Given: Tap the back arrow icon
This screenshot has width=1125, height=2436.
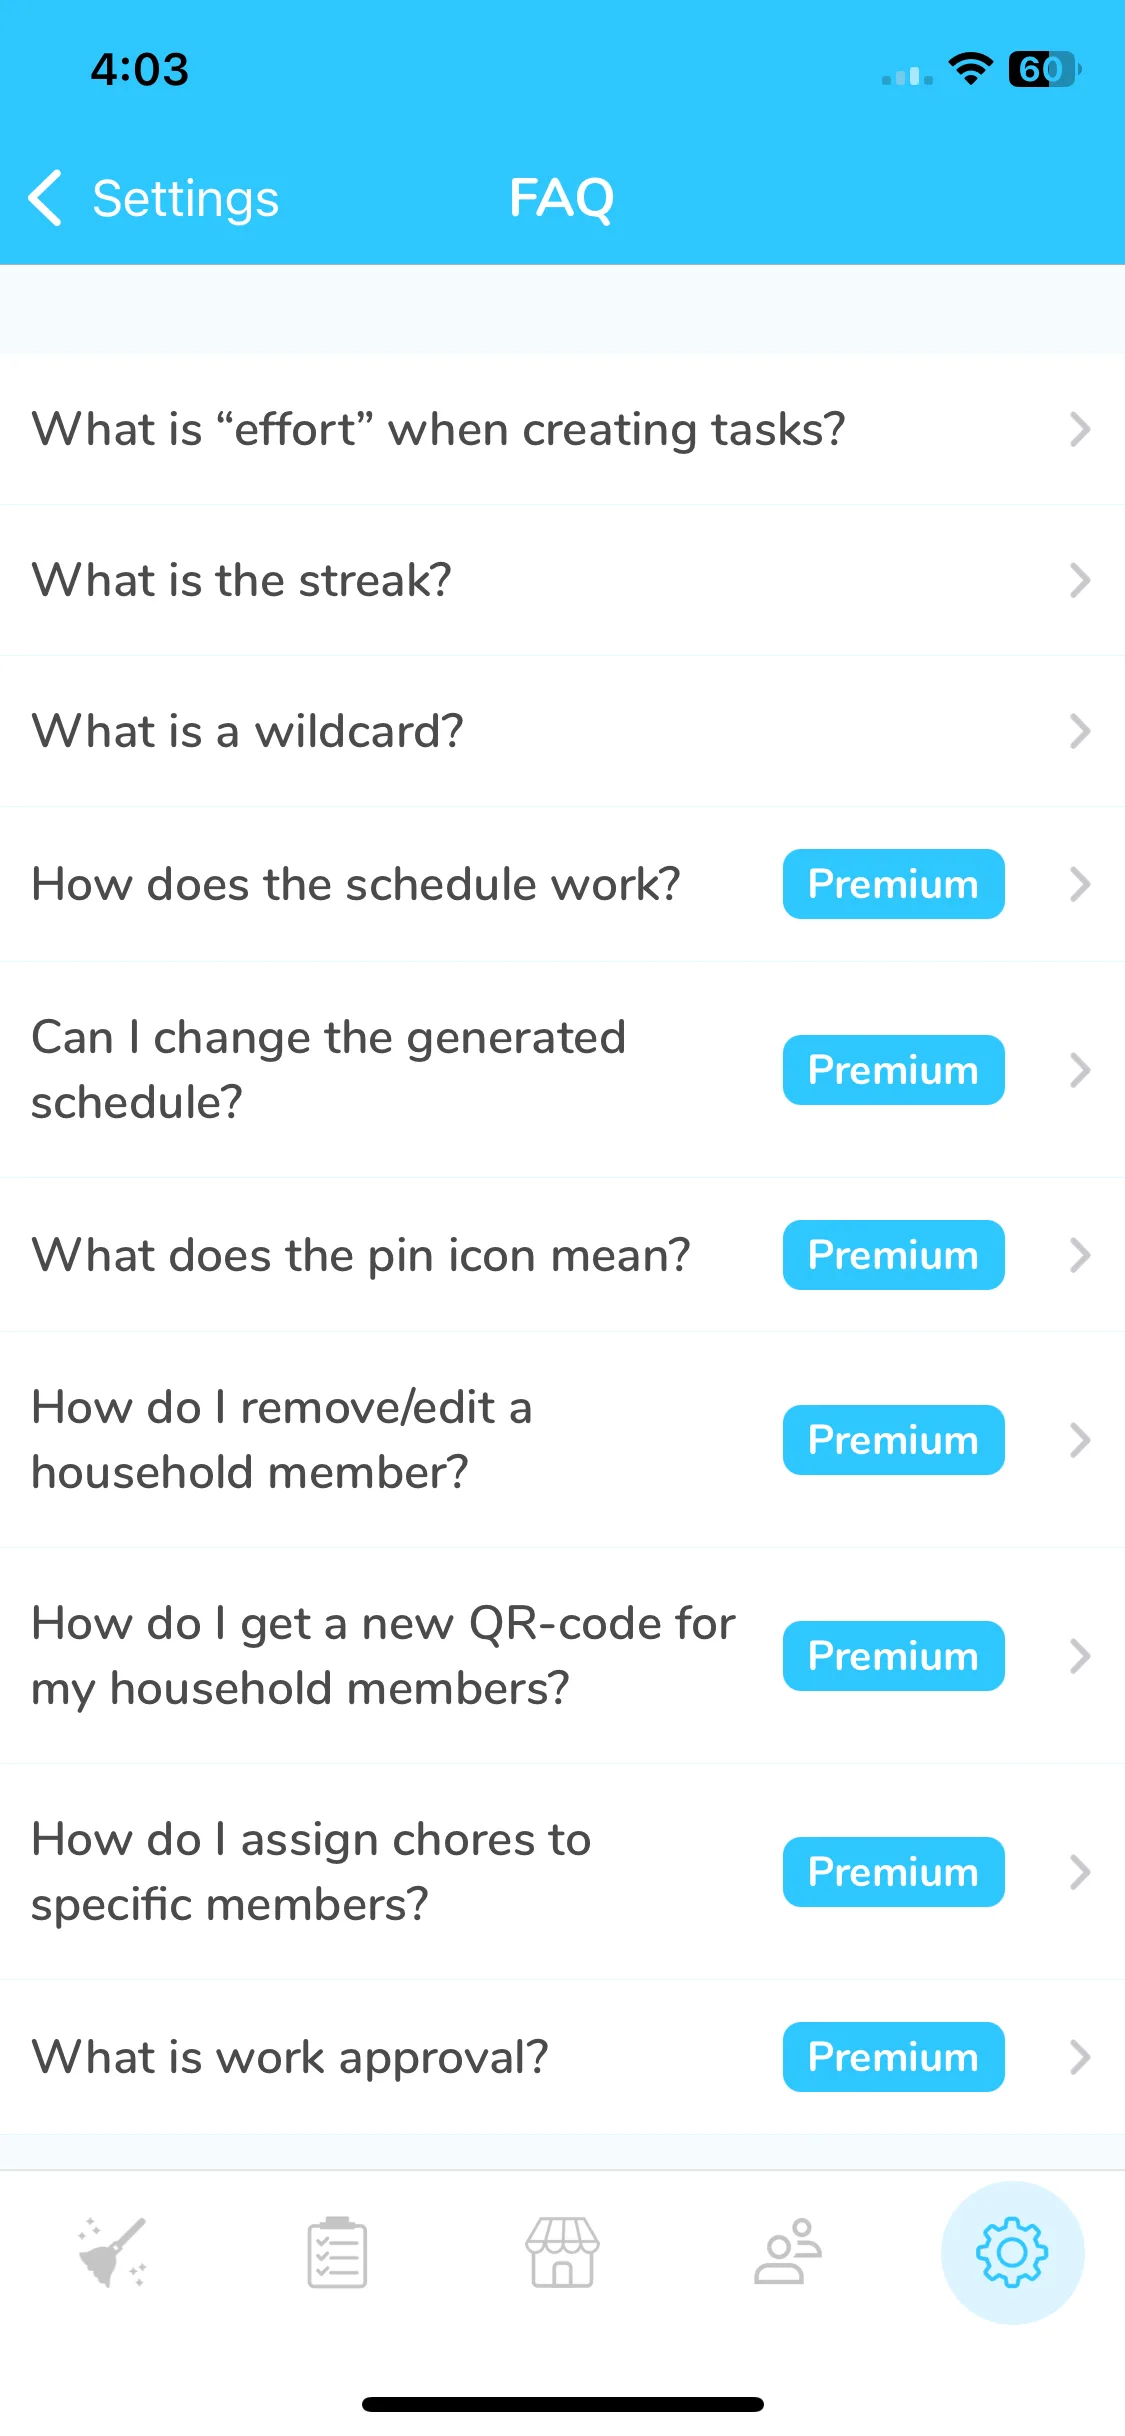Looking at the screenshot, I should [45, 198].
